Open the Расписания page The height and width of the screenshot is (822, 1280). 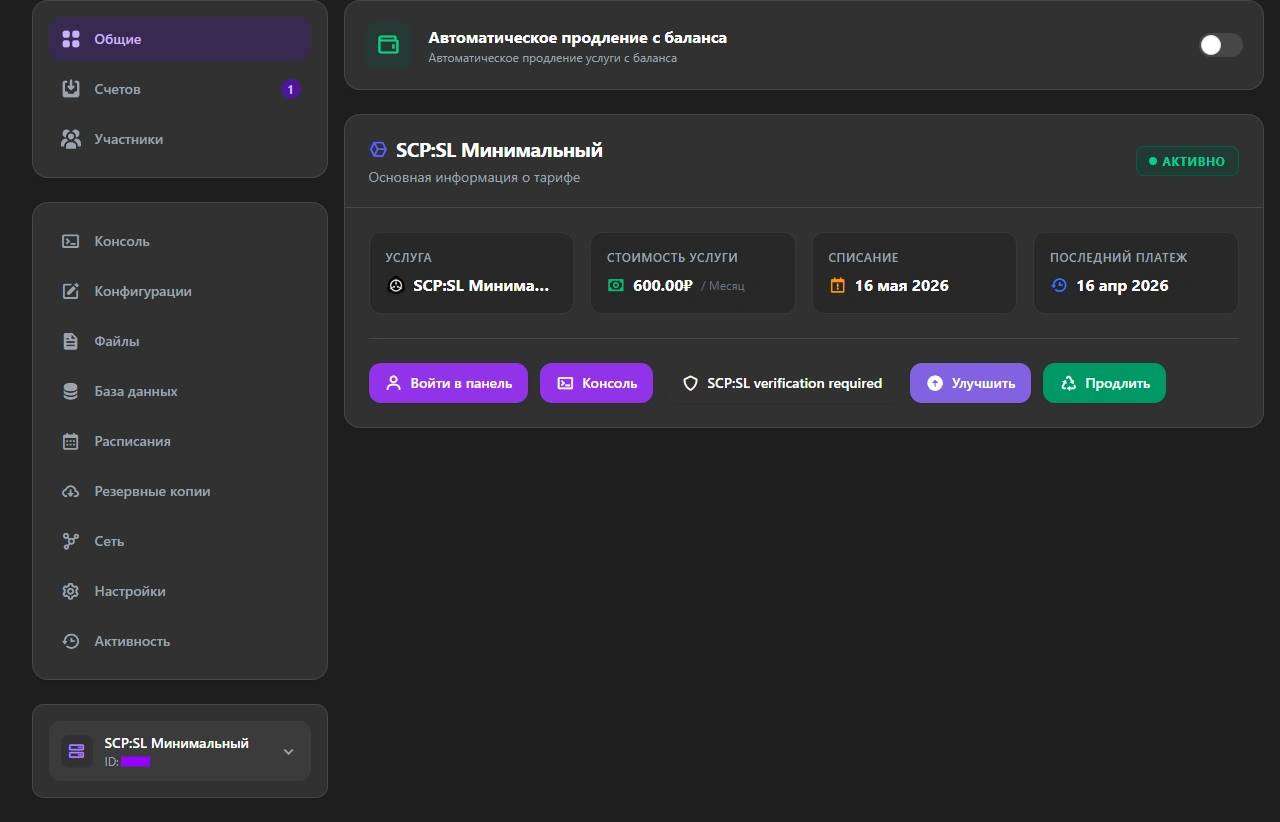(180, 441)
